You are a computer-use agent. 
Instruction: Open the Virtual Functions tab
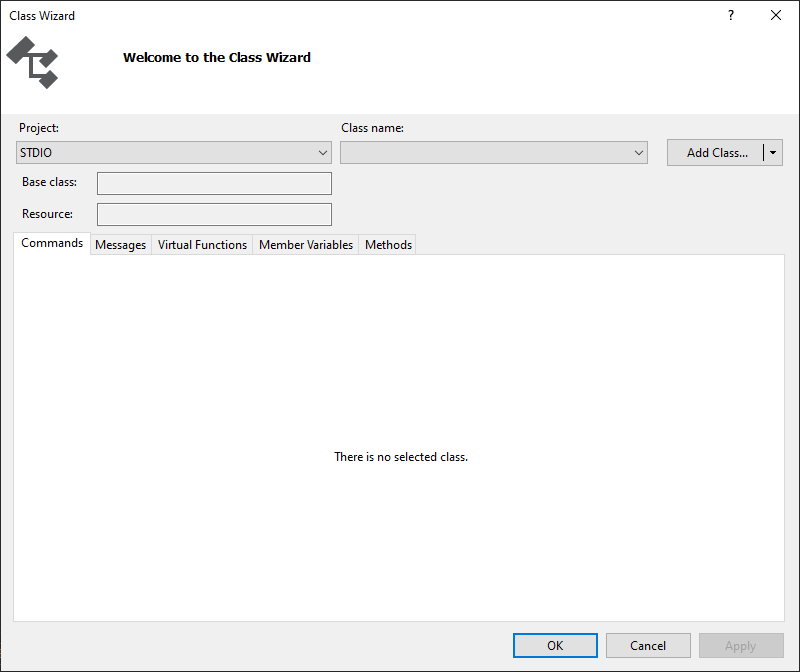pyautogui.click(x=202, y=245)
